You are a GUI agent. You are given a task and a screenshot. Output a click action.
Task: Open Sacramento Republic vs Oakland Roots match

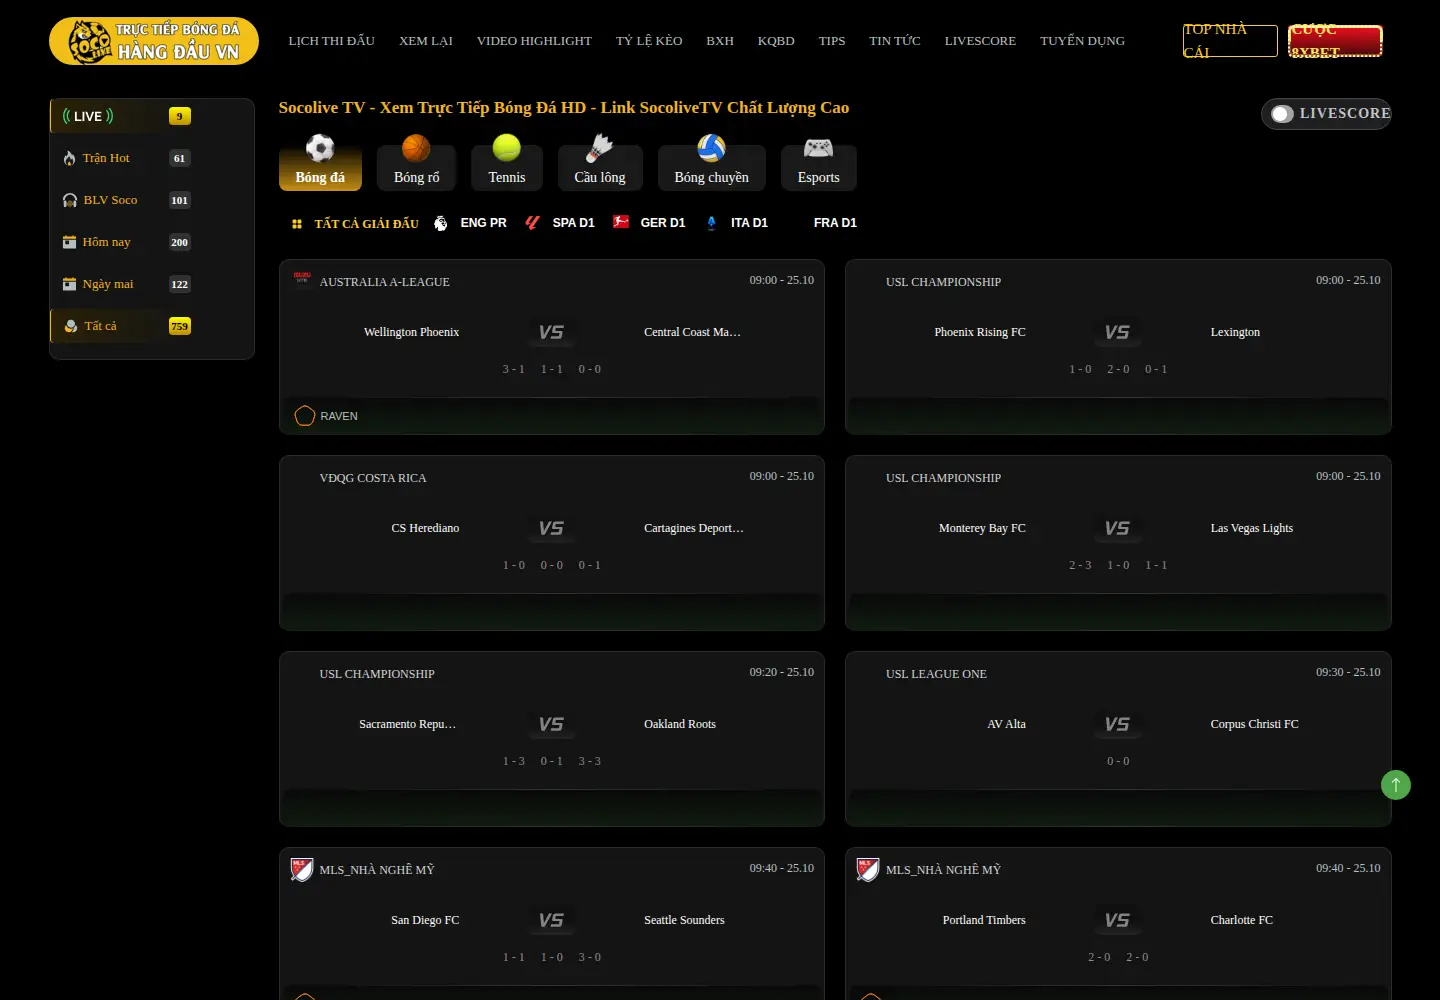pyautogui.click(x=552, y=739)
